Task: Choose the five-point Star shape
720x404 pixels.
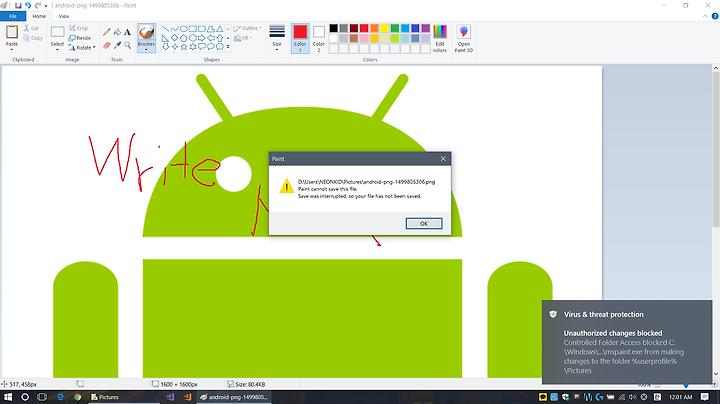Action: (x=184, y=46)
